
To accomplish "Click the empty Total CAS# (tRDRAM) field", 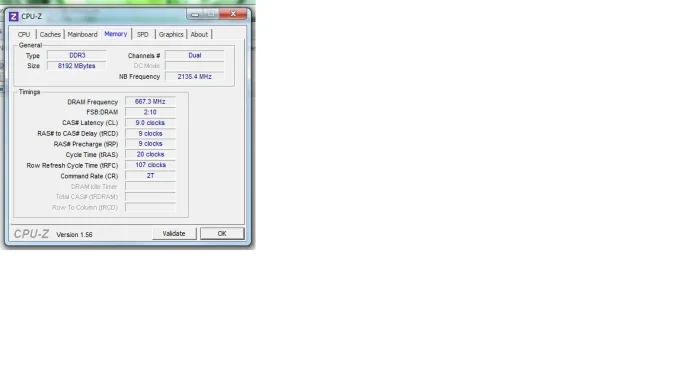I will coord(150,197).
